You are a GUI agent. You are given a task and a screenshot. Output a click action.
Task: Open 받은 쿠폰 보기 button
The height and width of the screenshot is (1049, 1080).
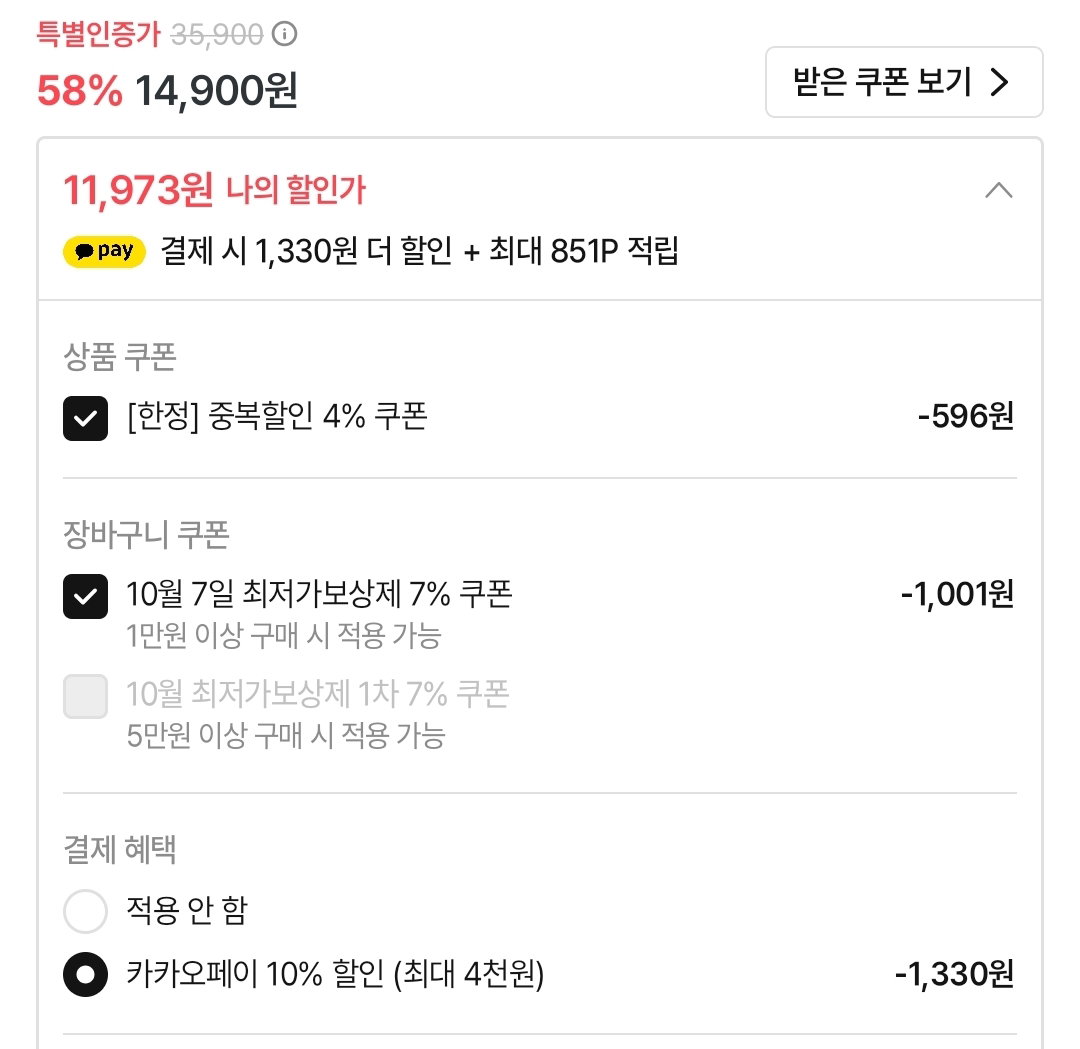point(904,82)
